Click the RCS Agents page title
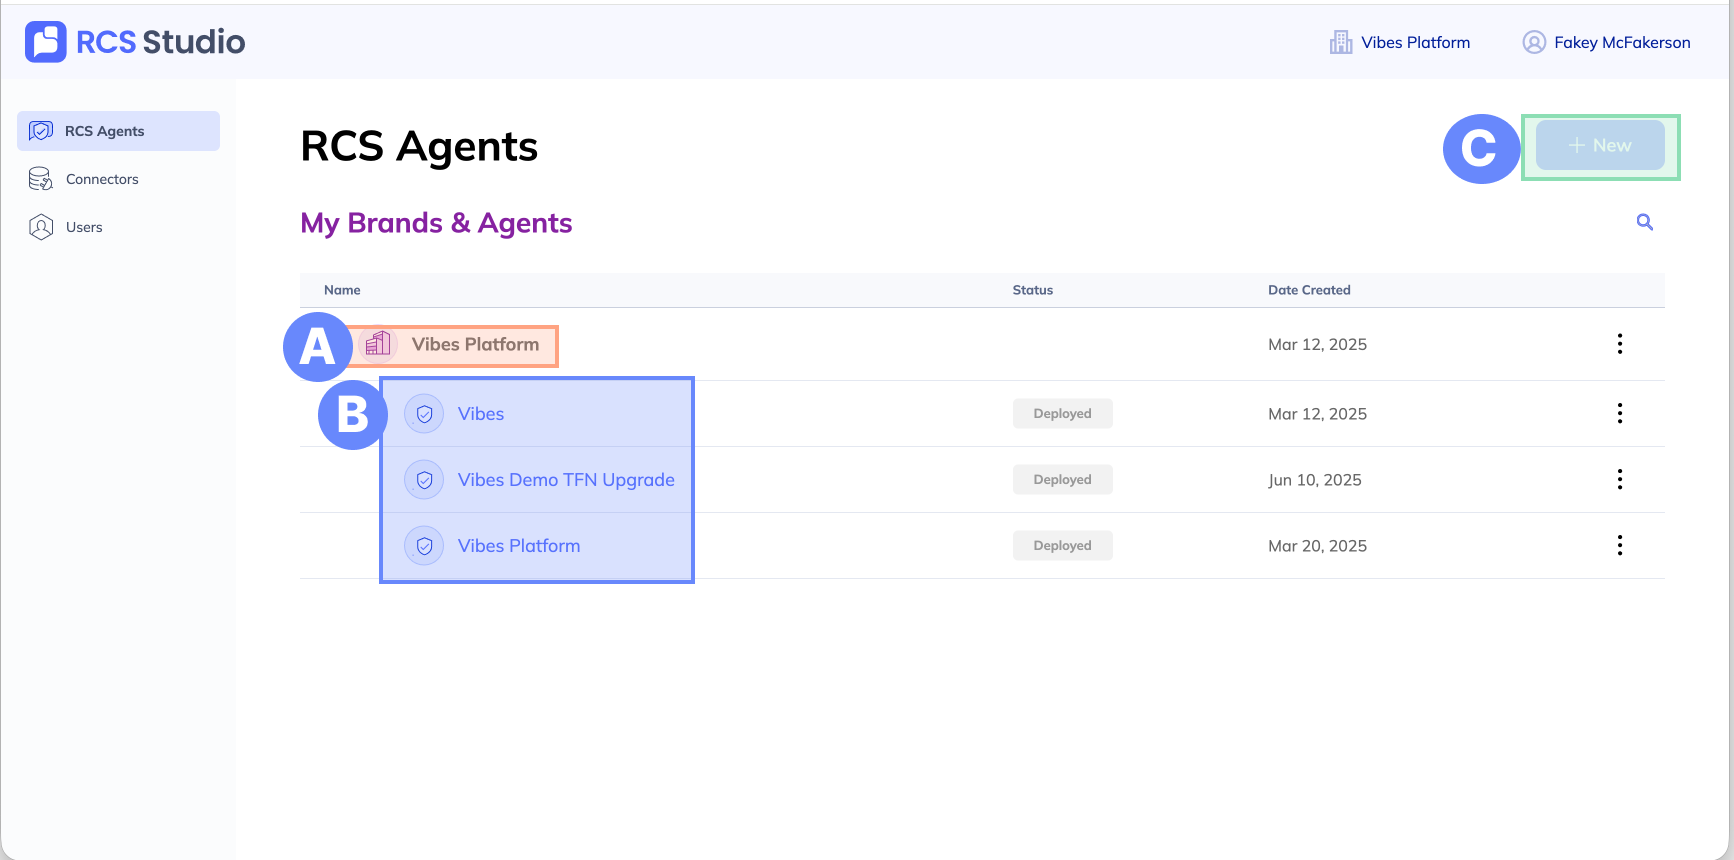The height and width of the screenshot is (860, 1734). tap(419, 147)
